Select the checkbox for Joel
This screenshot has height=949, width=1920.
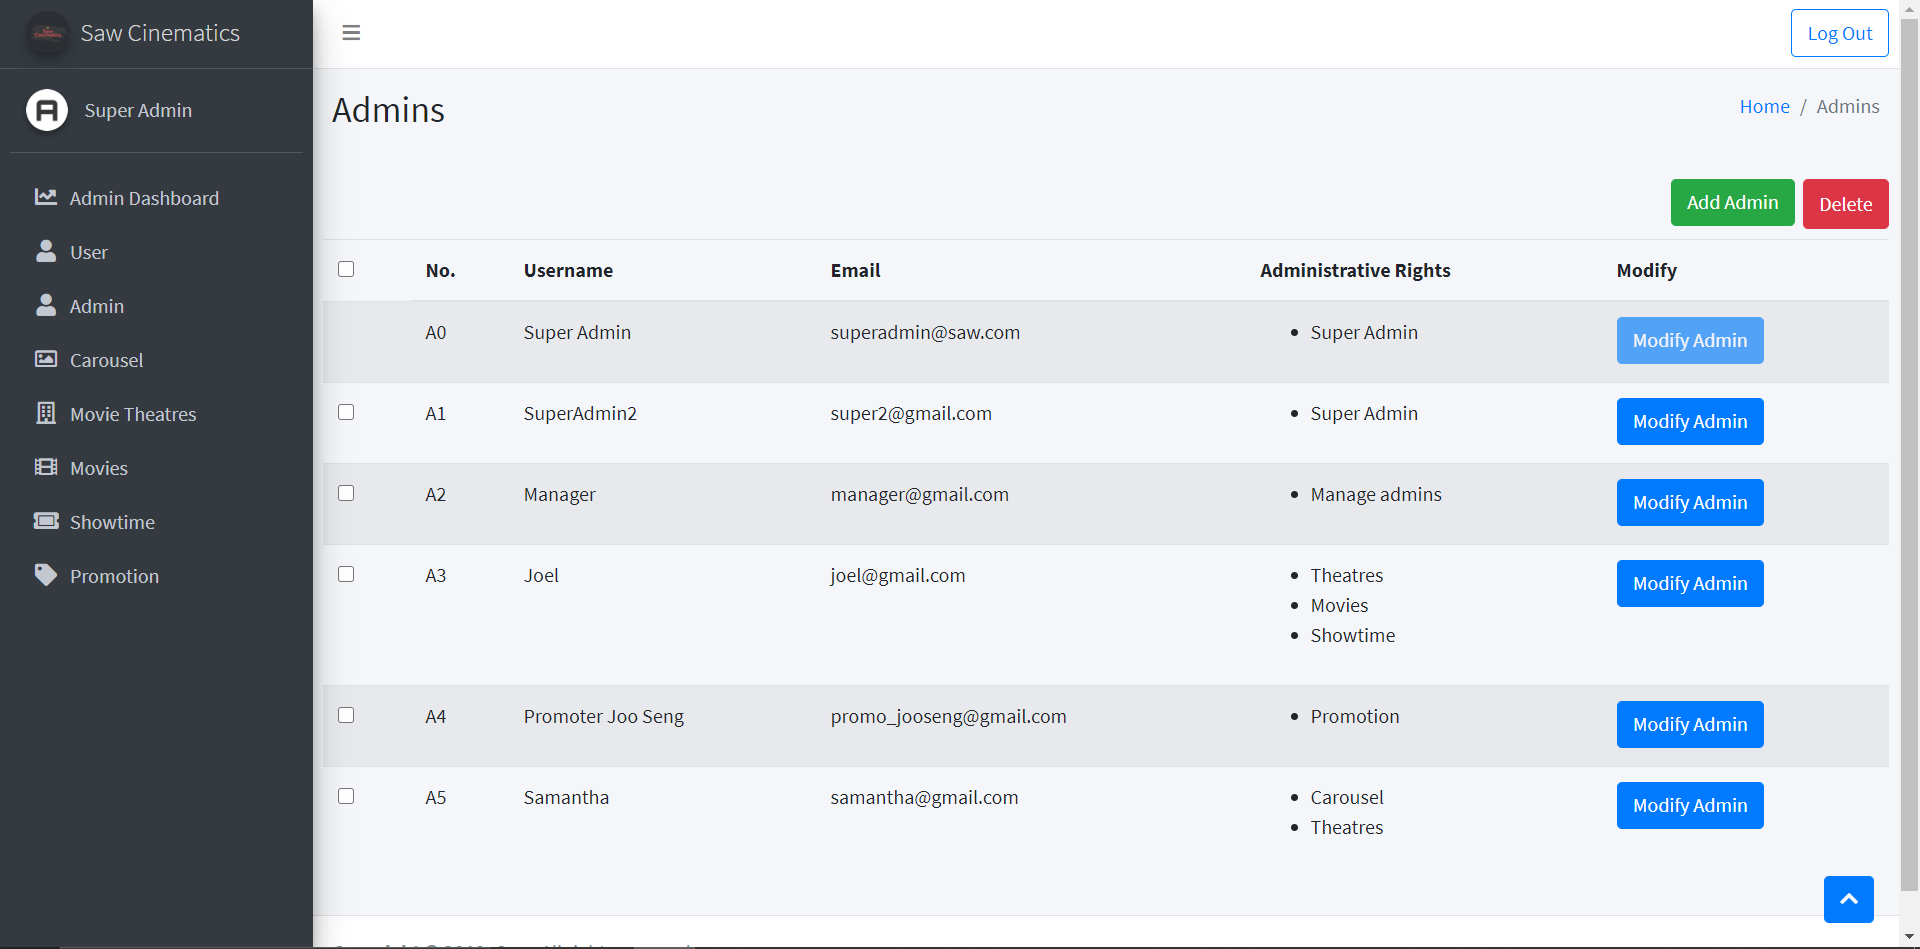[346, 574]
